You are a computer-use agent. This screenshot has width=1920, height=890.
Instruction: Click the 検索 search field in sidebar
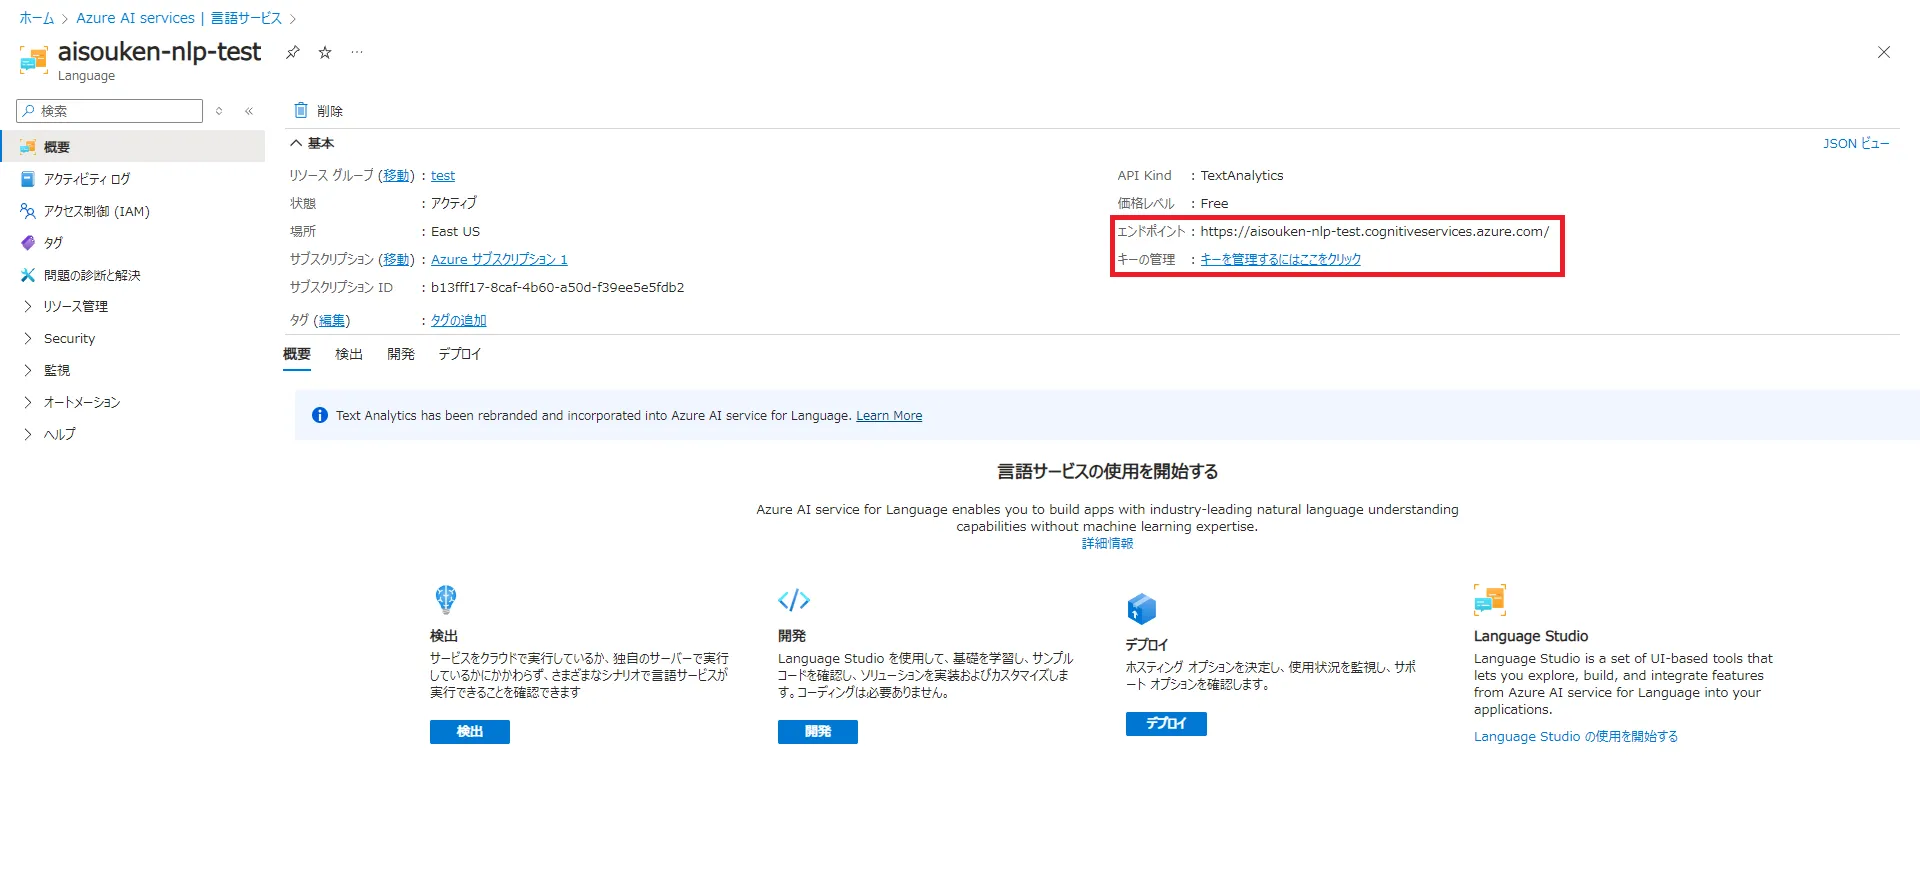click(110, 111)
